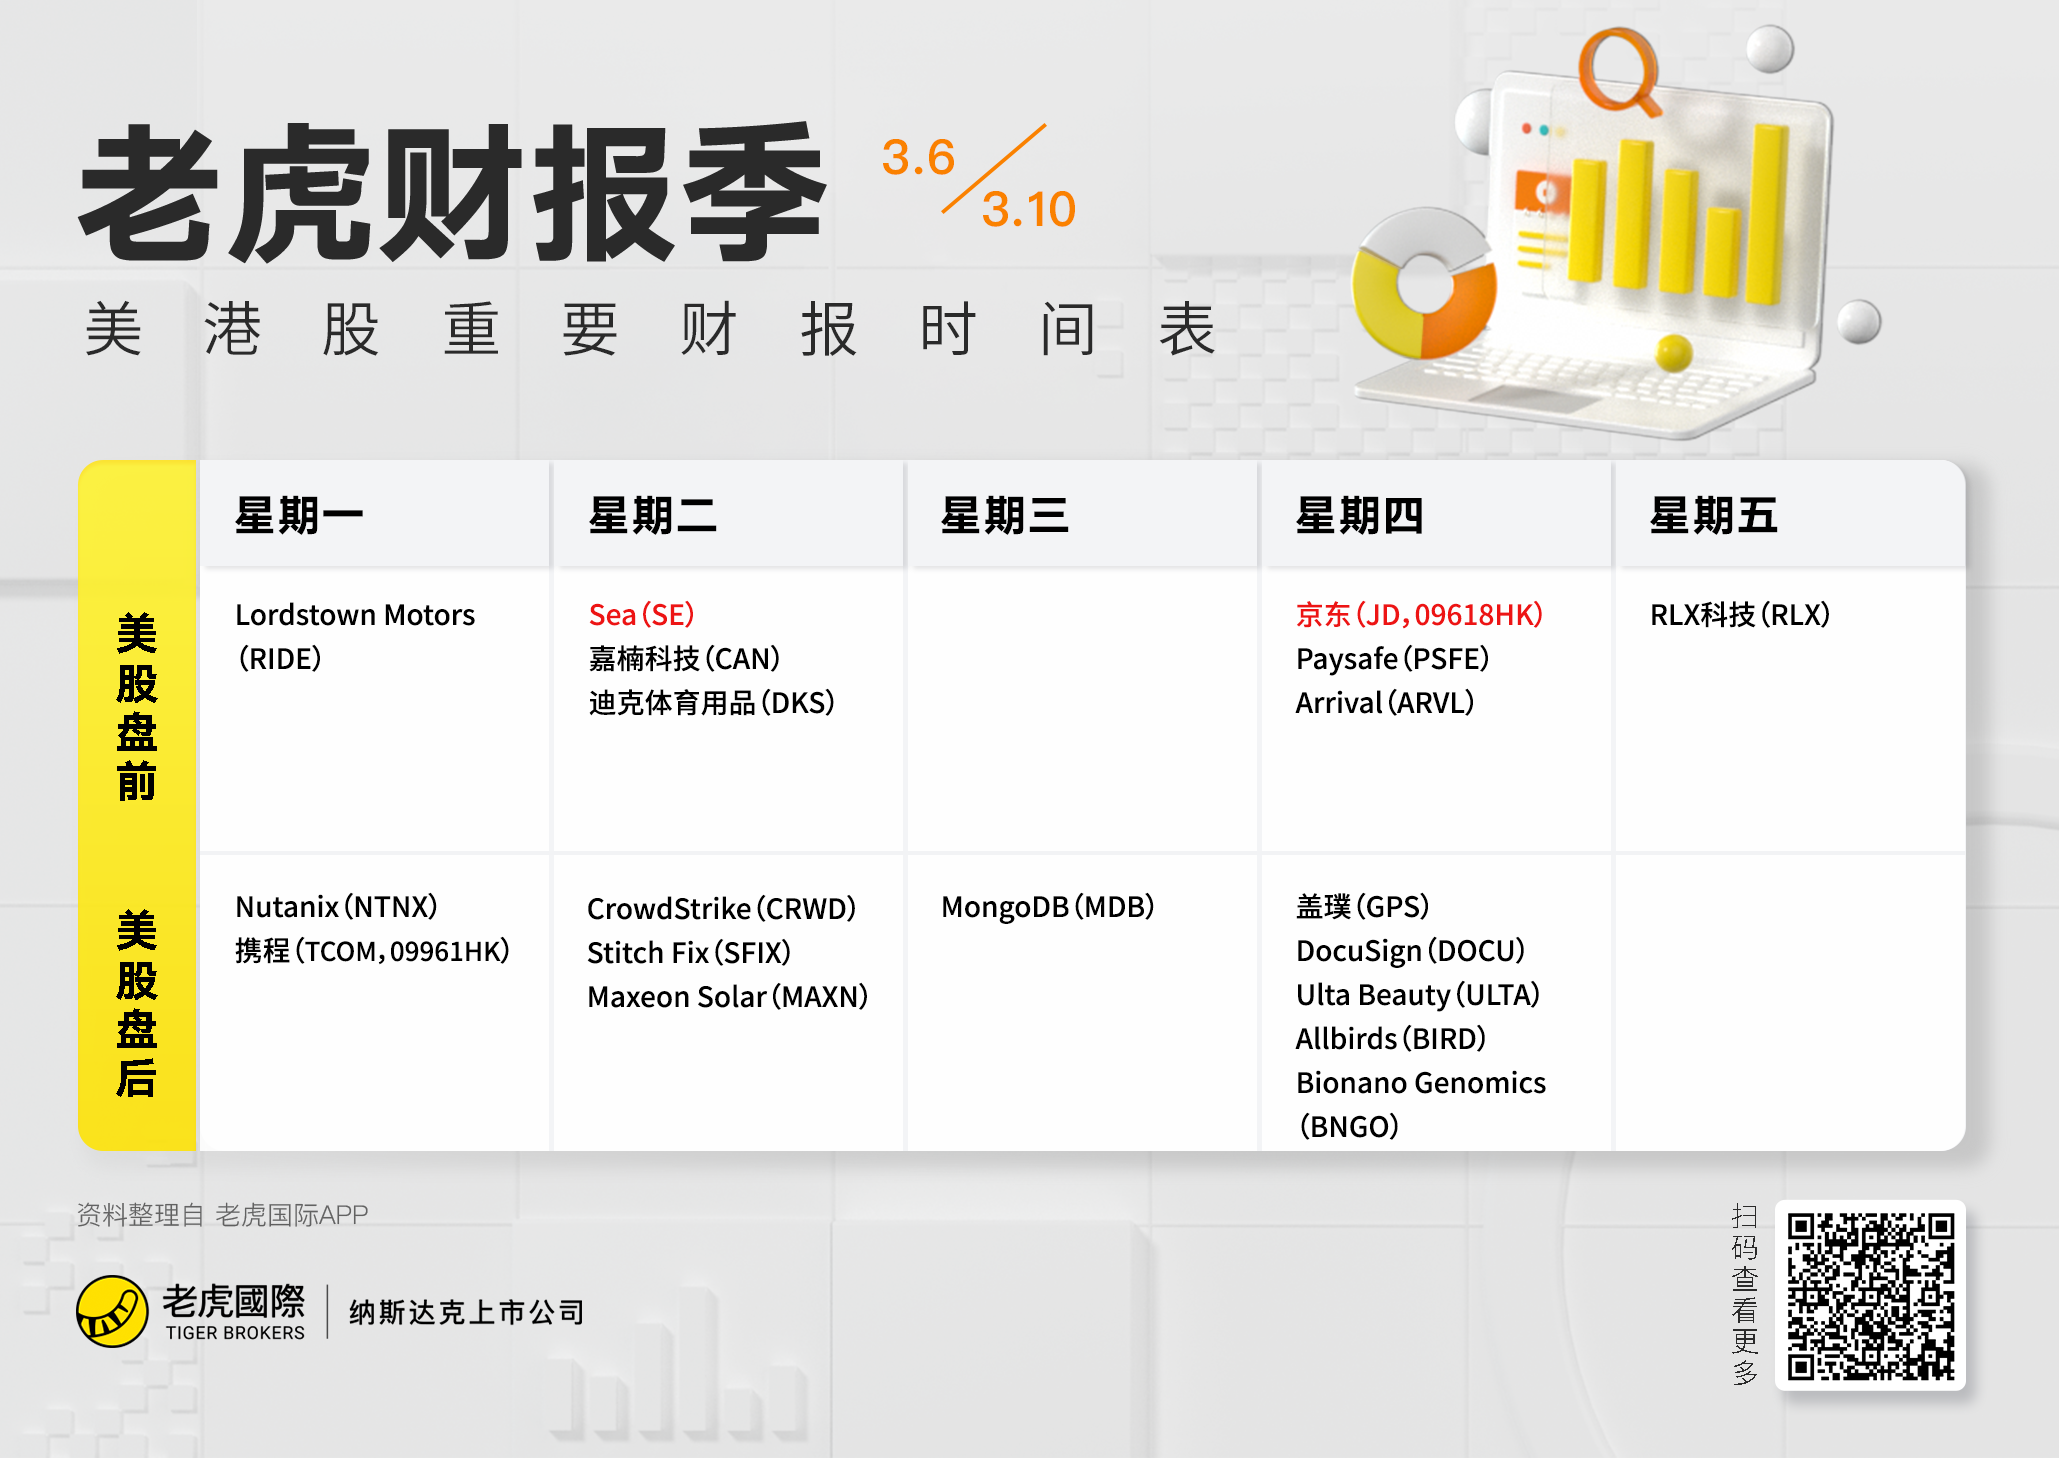Click 携程 (TCOM, 09961HK) entry
The image size is (2059, 1458).
pyautogui.click(x=372, y=950)
